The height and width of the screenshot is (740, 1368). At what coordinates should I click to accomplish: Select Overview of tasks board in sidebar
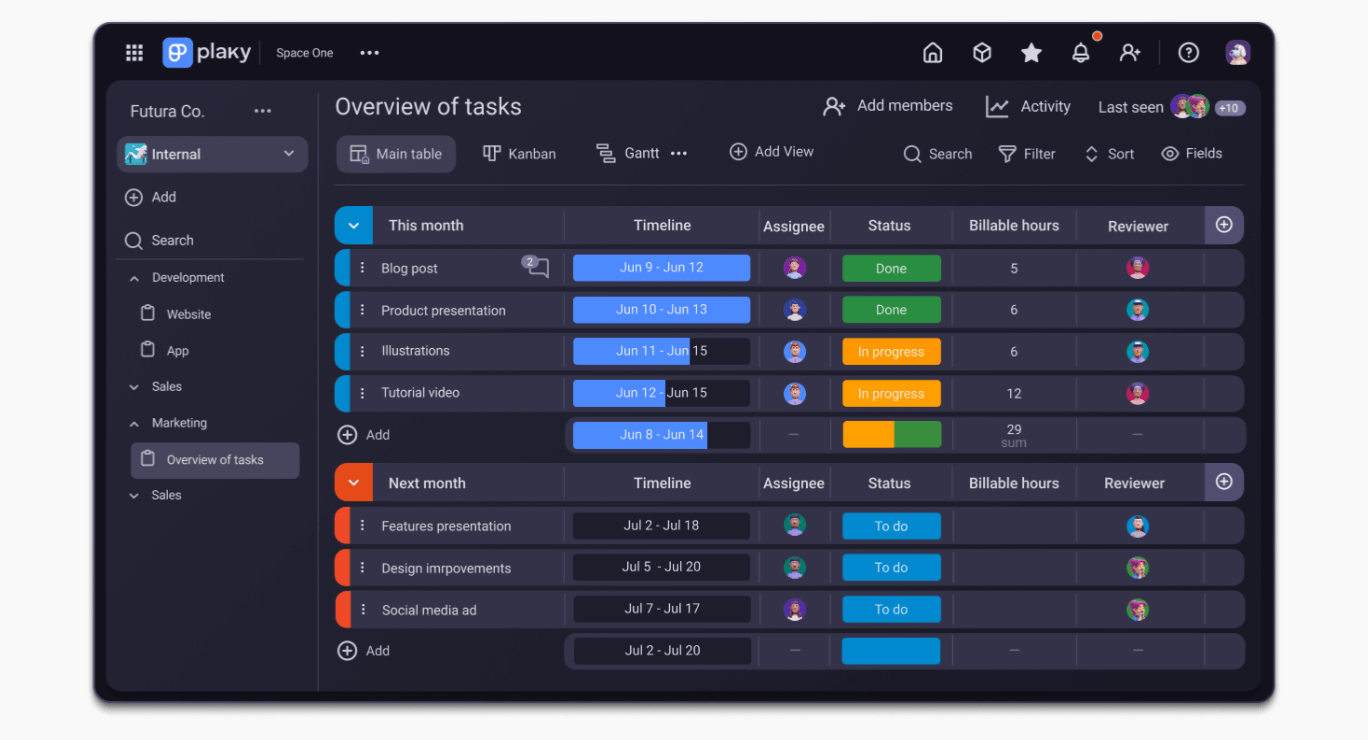point(215,460)
